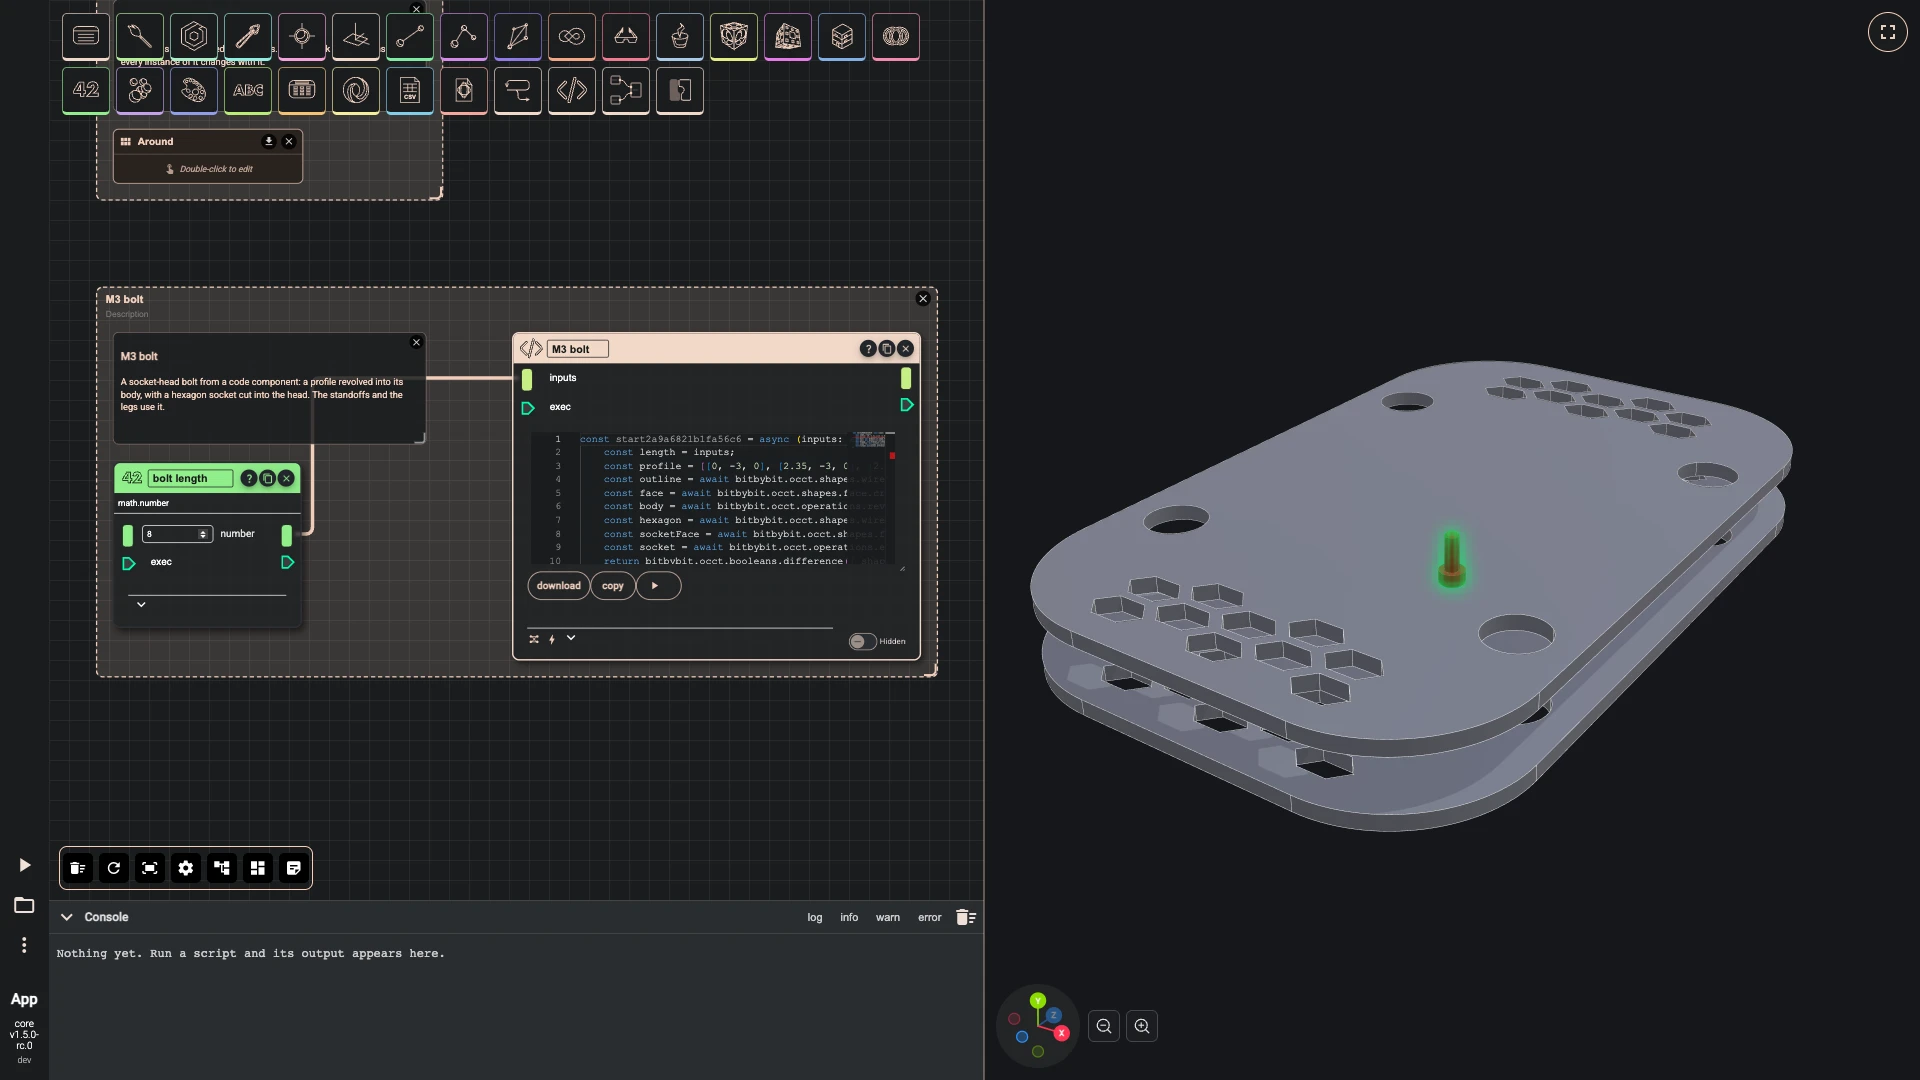Open the code brackets category in toolbar
The image size is (1920, 1080).
tap(572, 90)
